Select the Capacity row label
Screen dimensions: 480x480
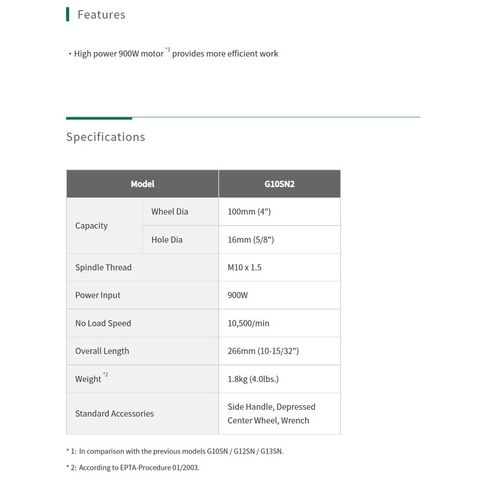[91, 226]
